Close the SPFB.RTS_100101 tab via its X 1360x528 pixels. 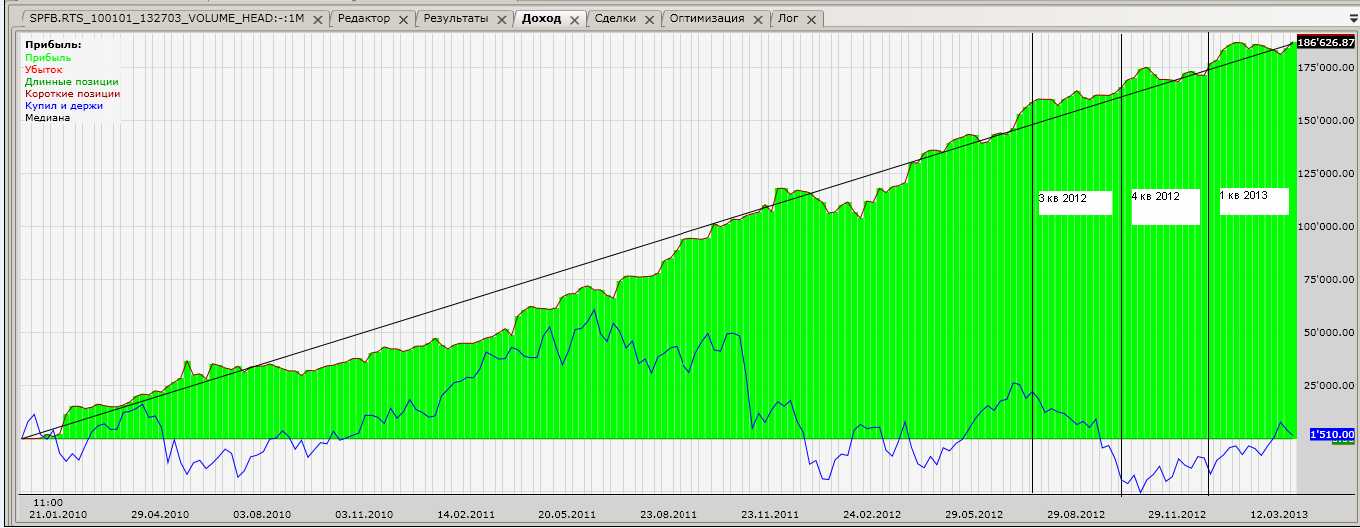click(x=317, y=19)
